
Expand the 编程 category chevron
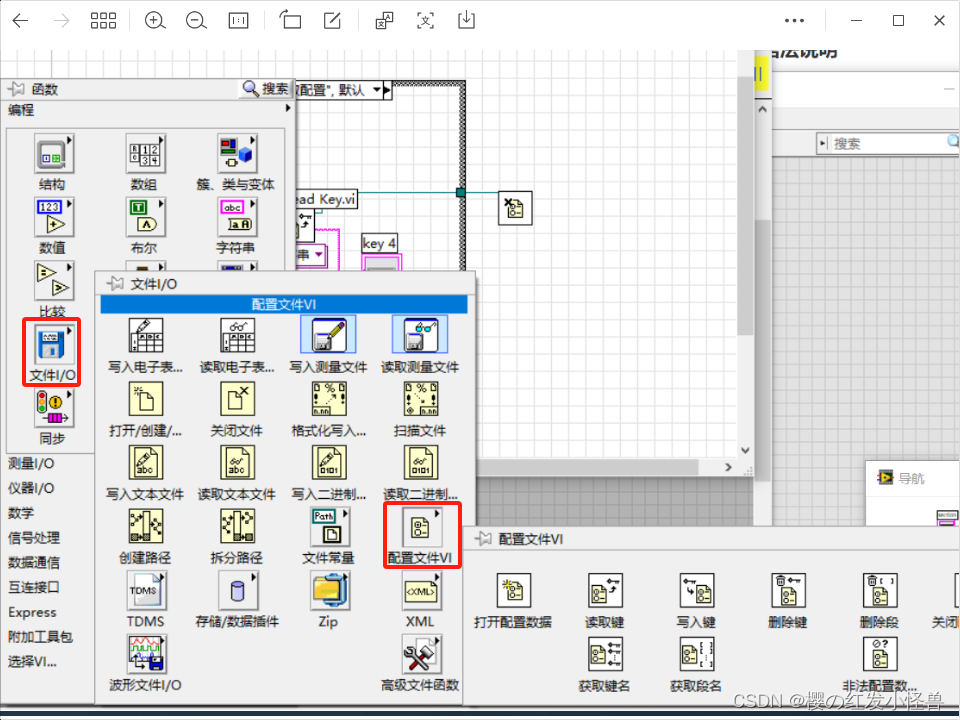tap(289, 110)
